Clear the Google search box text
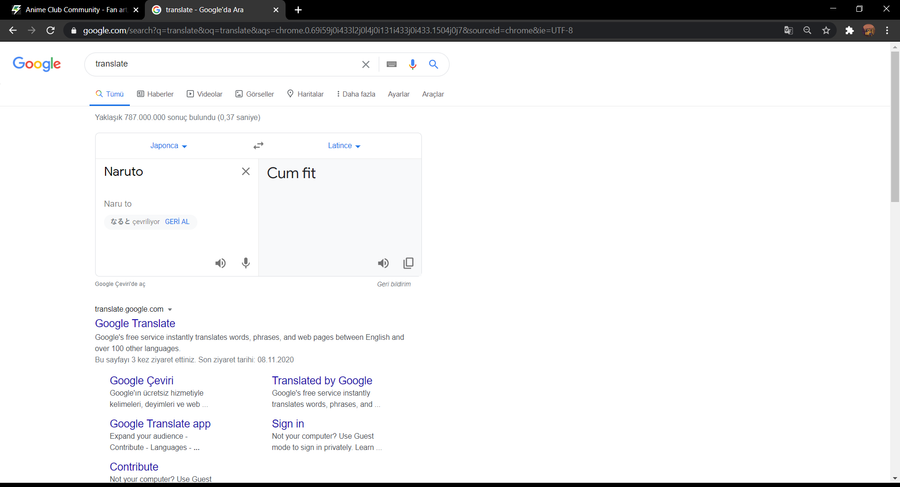 coord(366,64)
